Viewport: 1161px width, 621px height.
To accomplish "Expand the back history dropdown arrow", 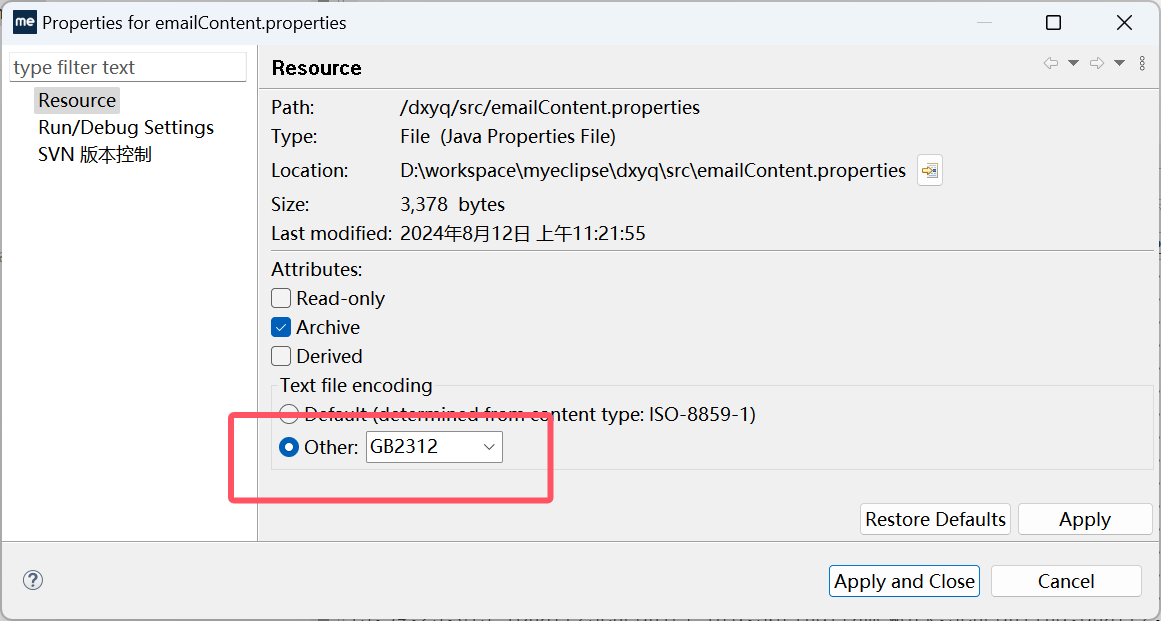I will (1073, 64).
